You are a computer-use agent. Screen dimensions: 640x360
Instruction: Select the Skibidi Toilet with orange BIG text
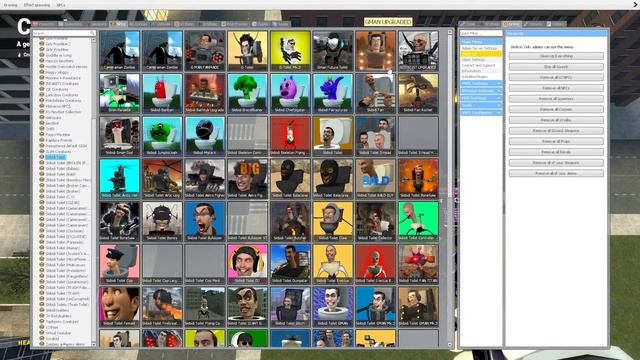(x=247, y=179)
